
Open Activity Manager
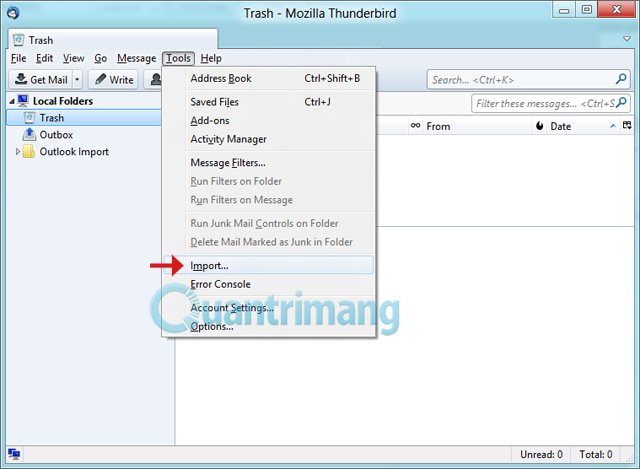(269, 139)
